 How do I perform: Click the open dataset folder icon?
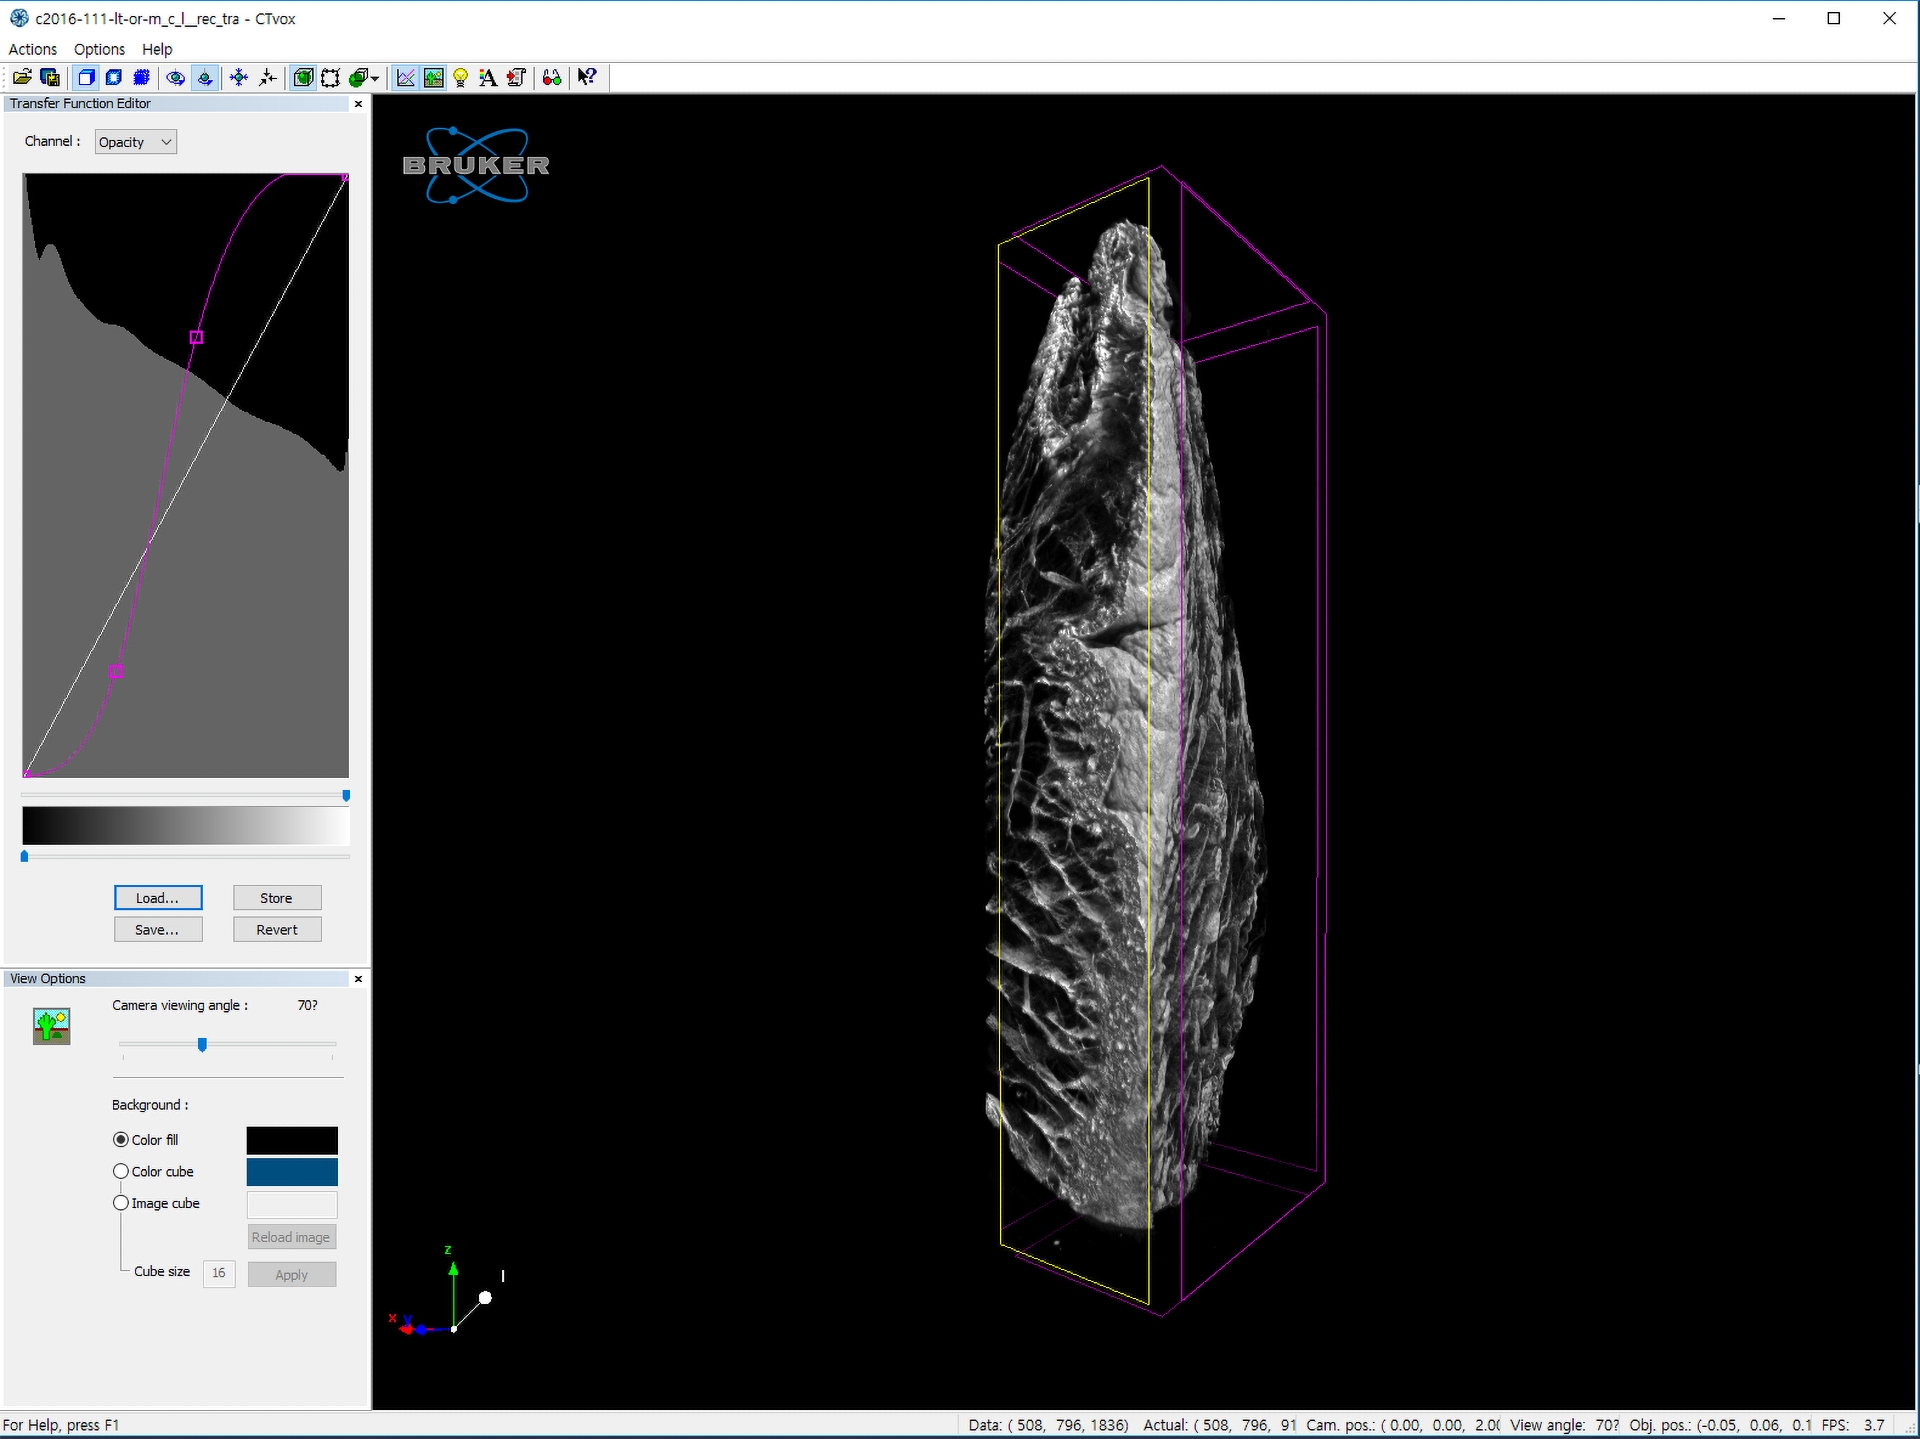[22, 77]
